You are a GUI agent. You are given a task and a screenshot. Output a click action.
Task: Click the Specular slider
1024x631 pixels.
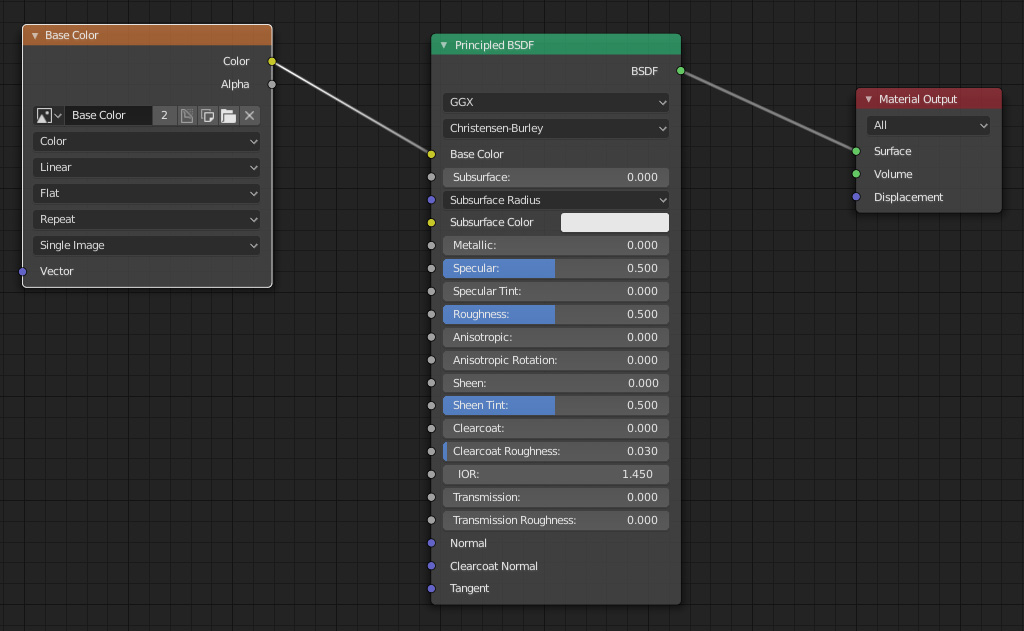click(x=556, y=268)
